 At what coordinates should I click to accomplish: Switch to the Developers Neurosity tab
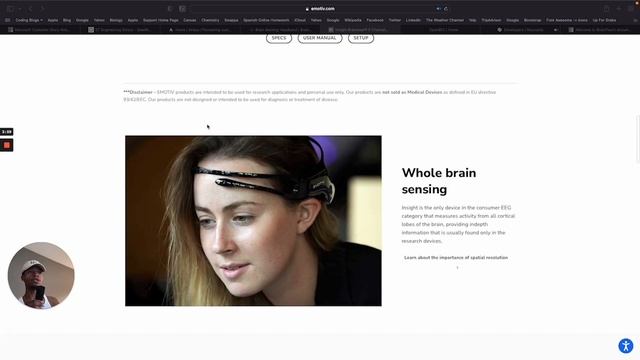click(x=520, y=30)
